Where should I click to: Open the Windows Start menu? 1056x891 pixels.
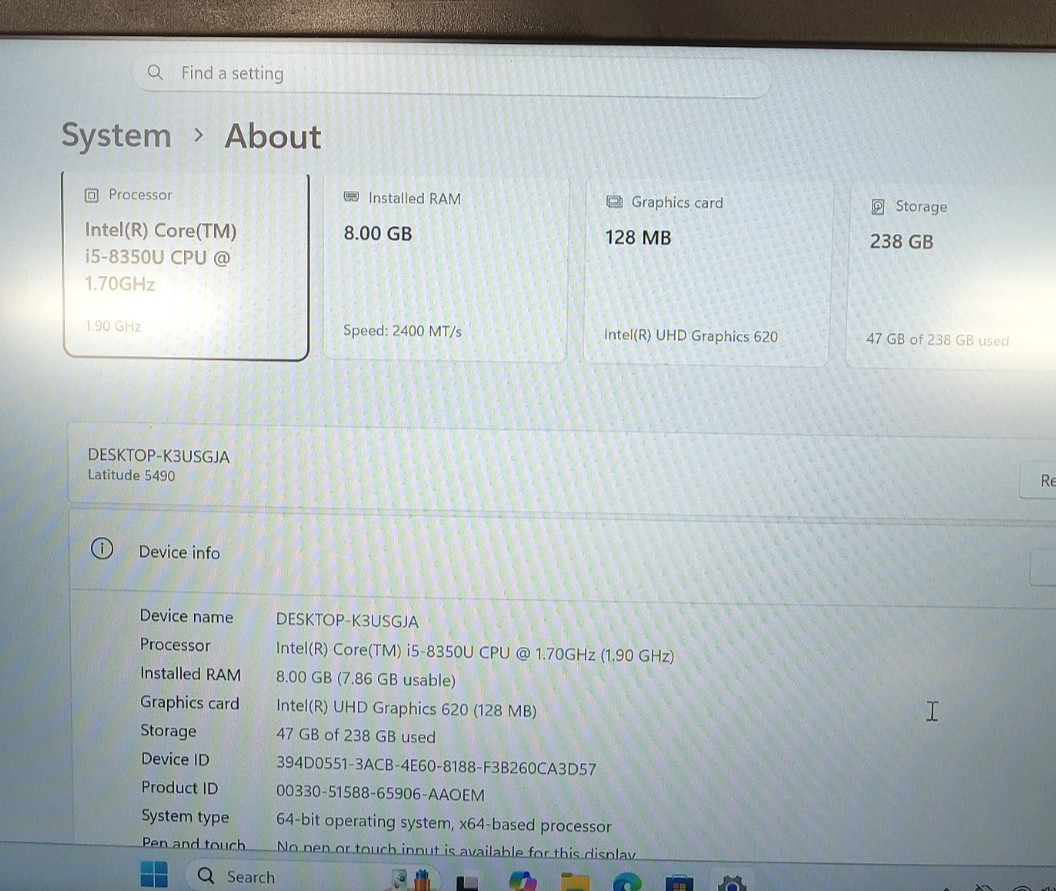click(154, 874)
